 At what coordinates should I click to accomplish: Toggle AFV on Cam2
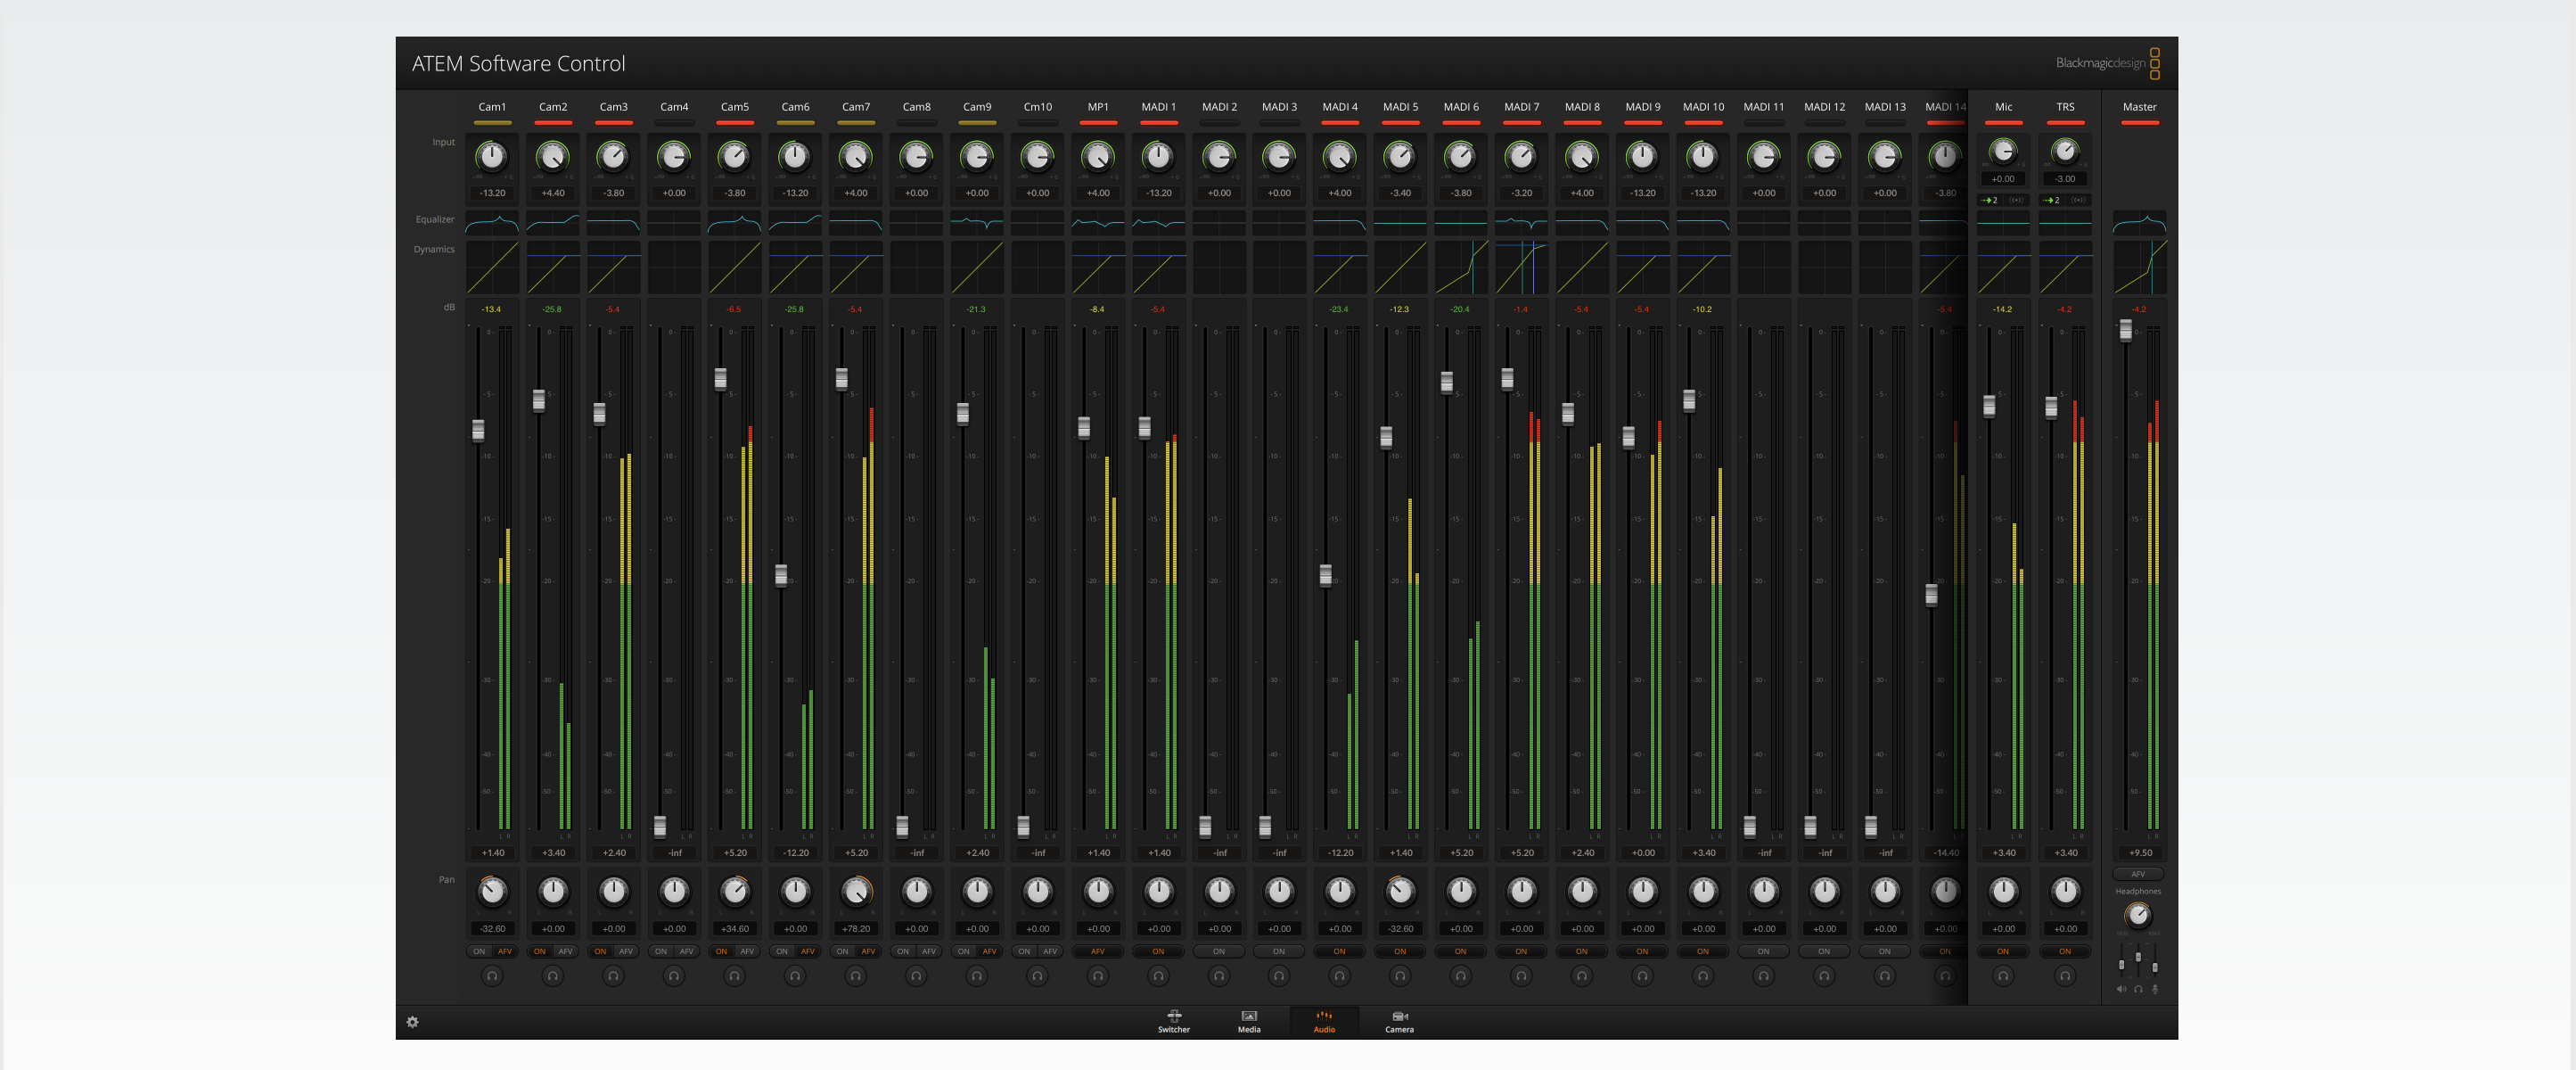pos(565,951)
